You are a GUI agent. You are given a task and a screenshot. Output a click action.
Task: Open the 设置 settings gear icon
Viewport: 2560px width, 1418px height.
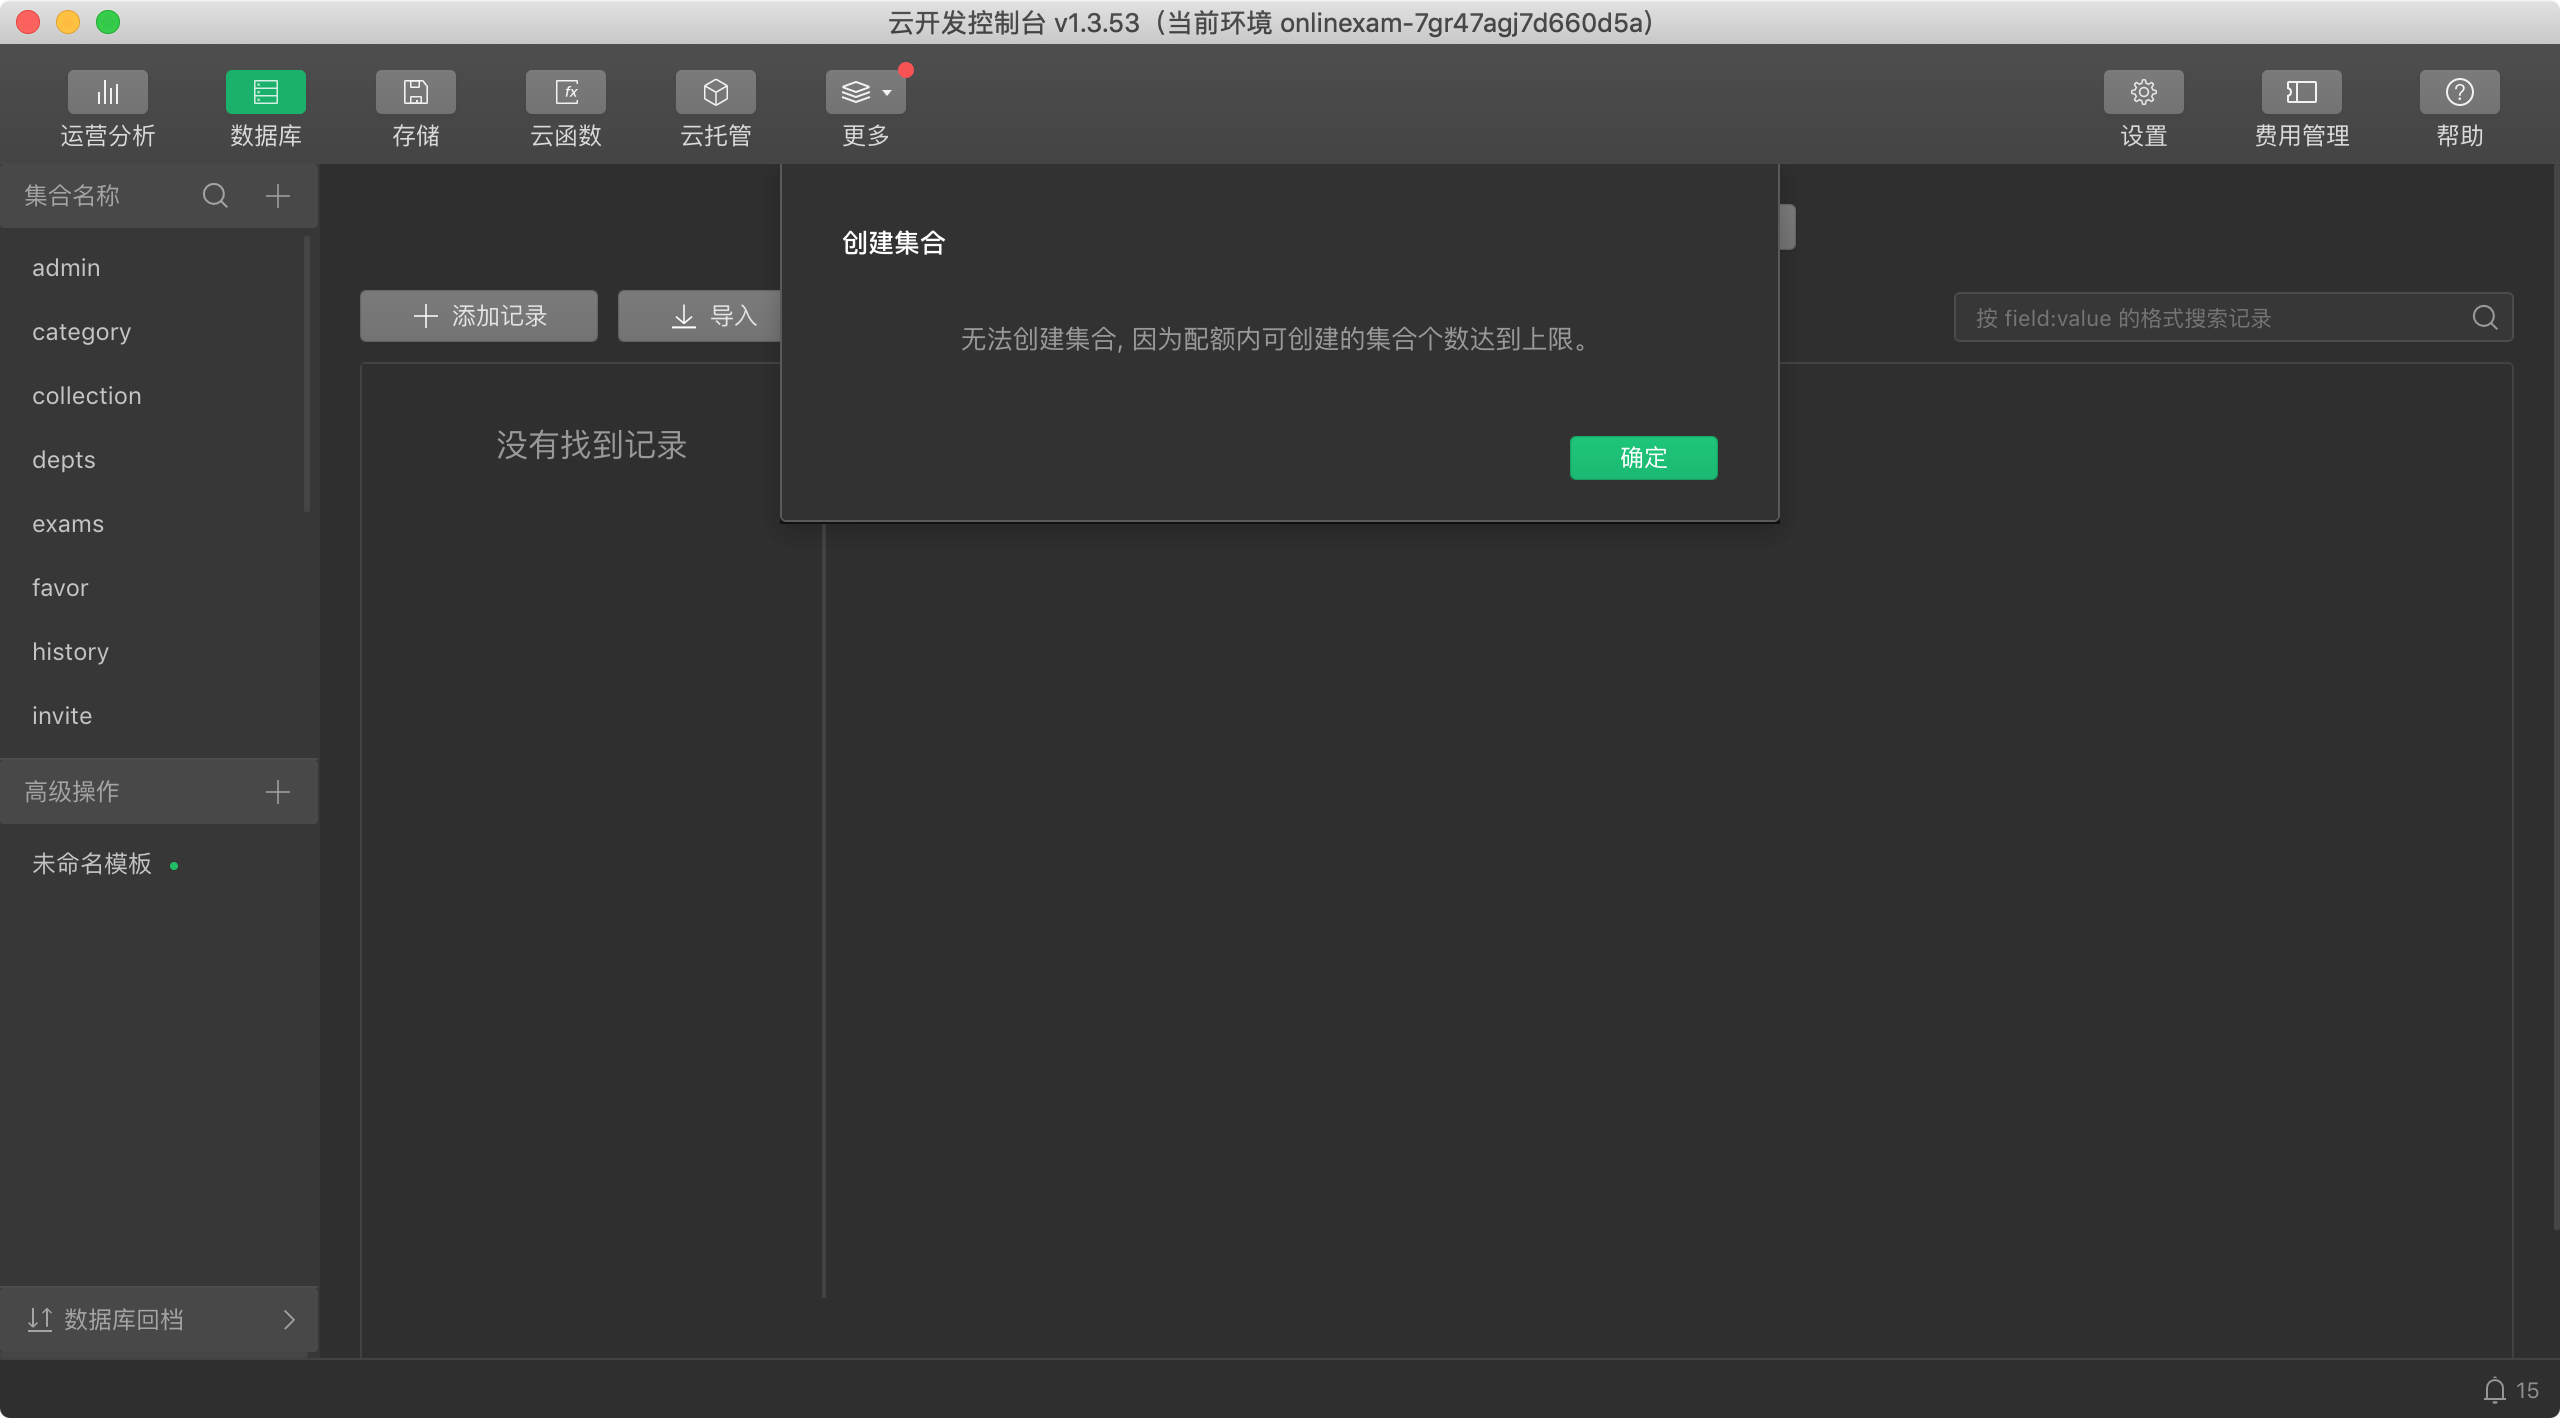(2143, 93)
